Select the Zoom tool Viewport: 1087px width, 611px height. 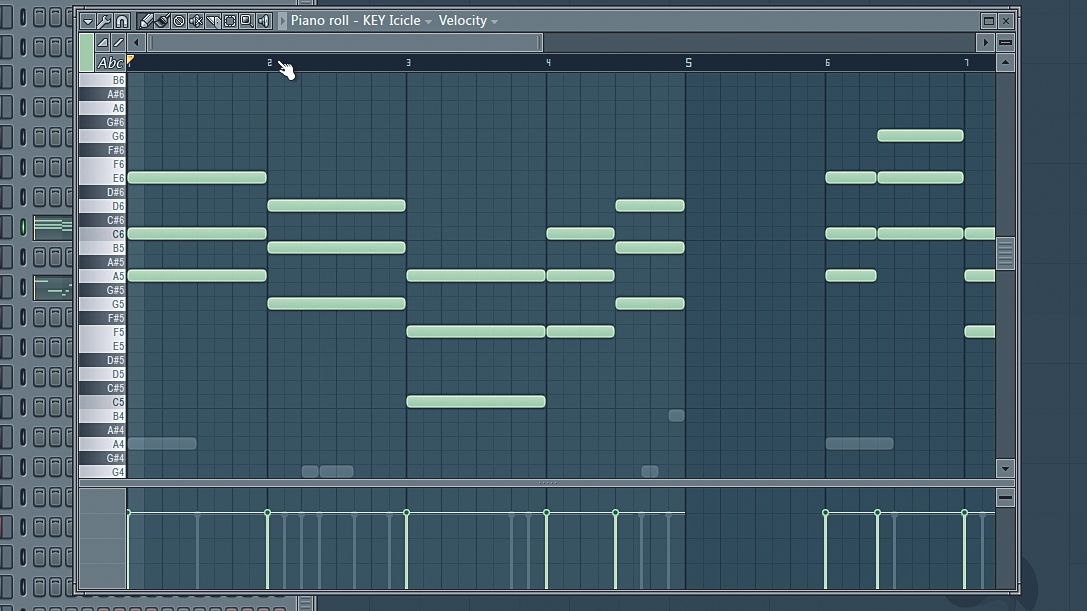pyautogui.click(x=245, y=20)
